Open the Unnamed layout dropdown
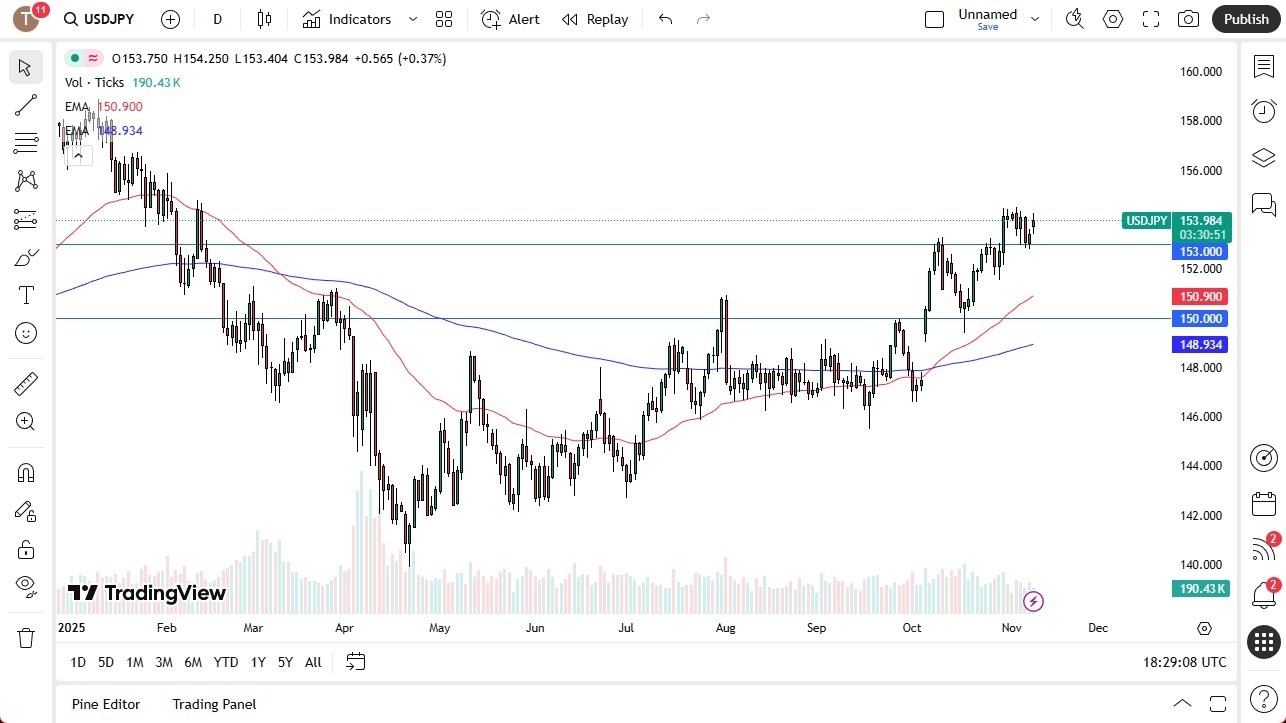Viewport: 1286px width, 723px height. click(1035, 18)
